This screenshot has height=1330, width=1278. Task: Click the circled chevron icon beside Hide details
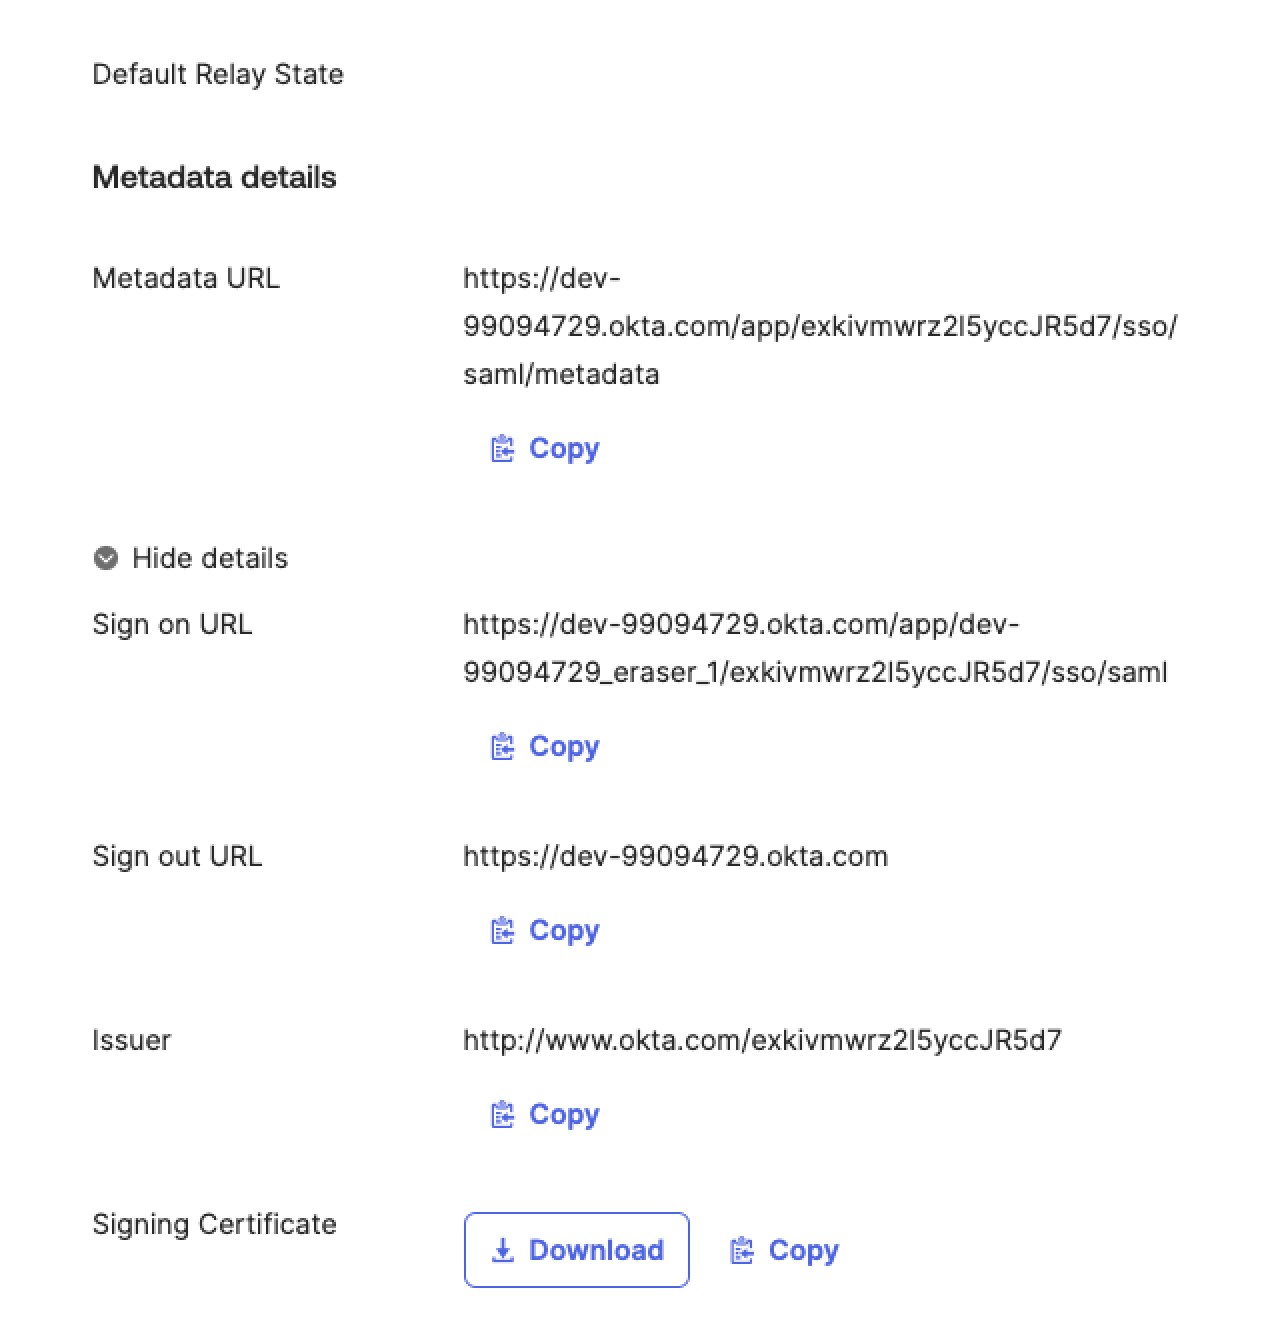(x=105, y=558)
